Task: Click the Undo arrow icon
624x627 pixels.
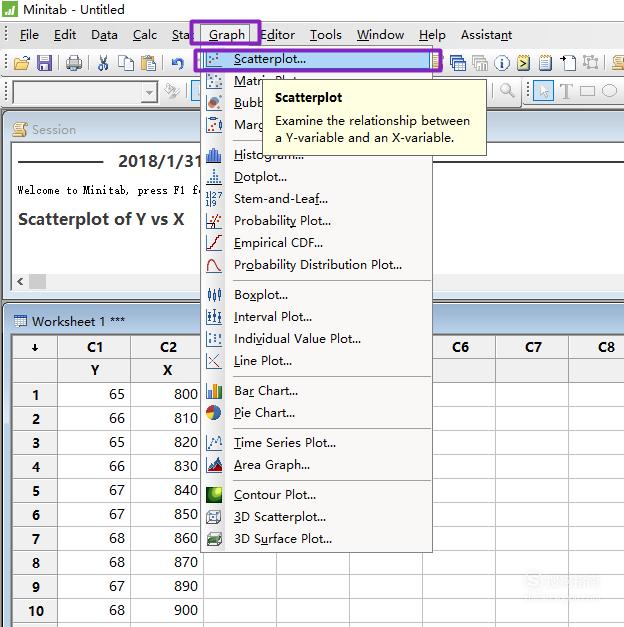Action: [178, 63]
